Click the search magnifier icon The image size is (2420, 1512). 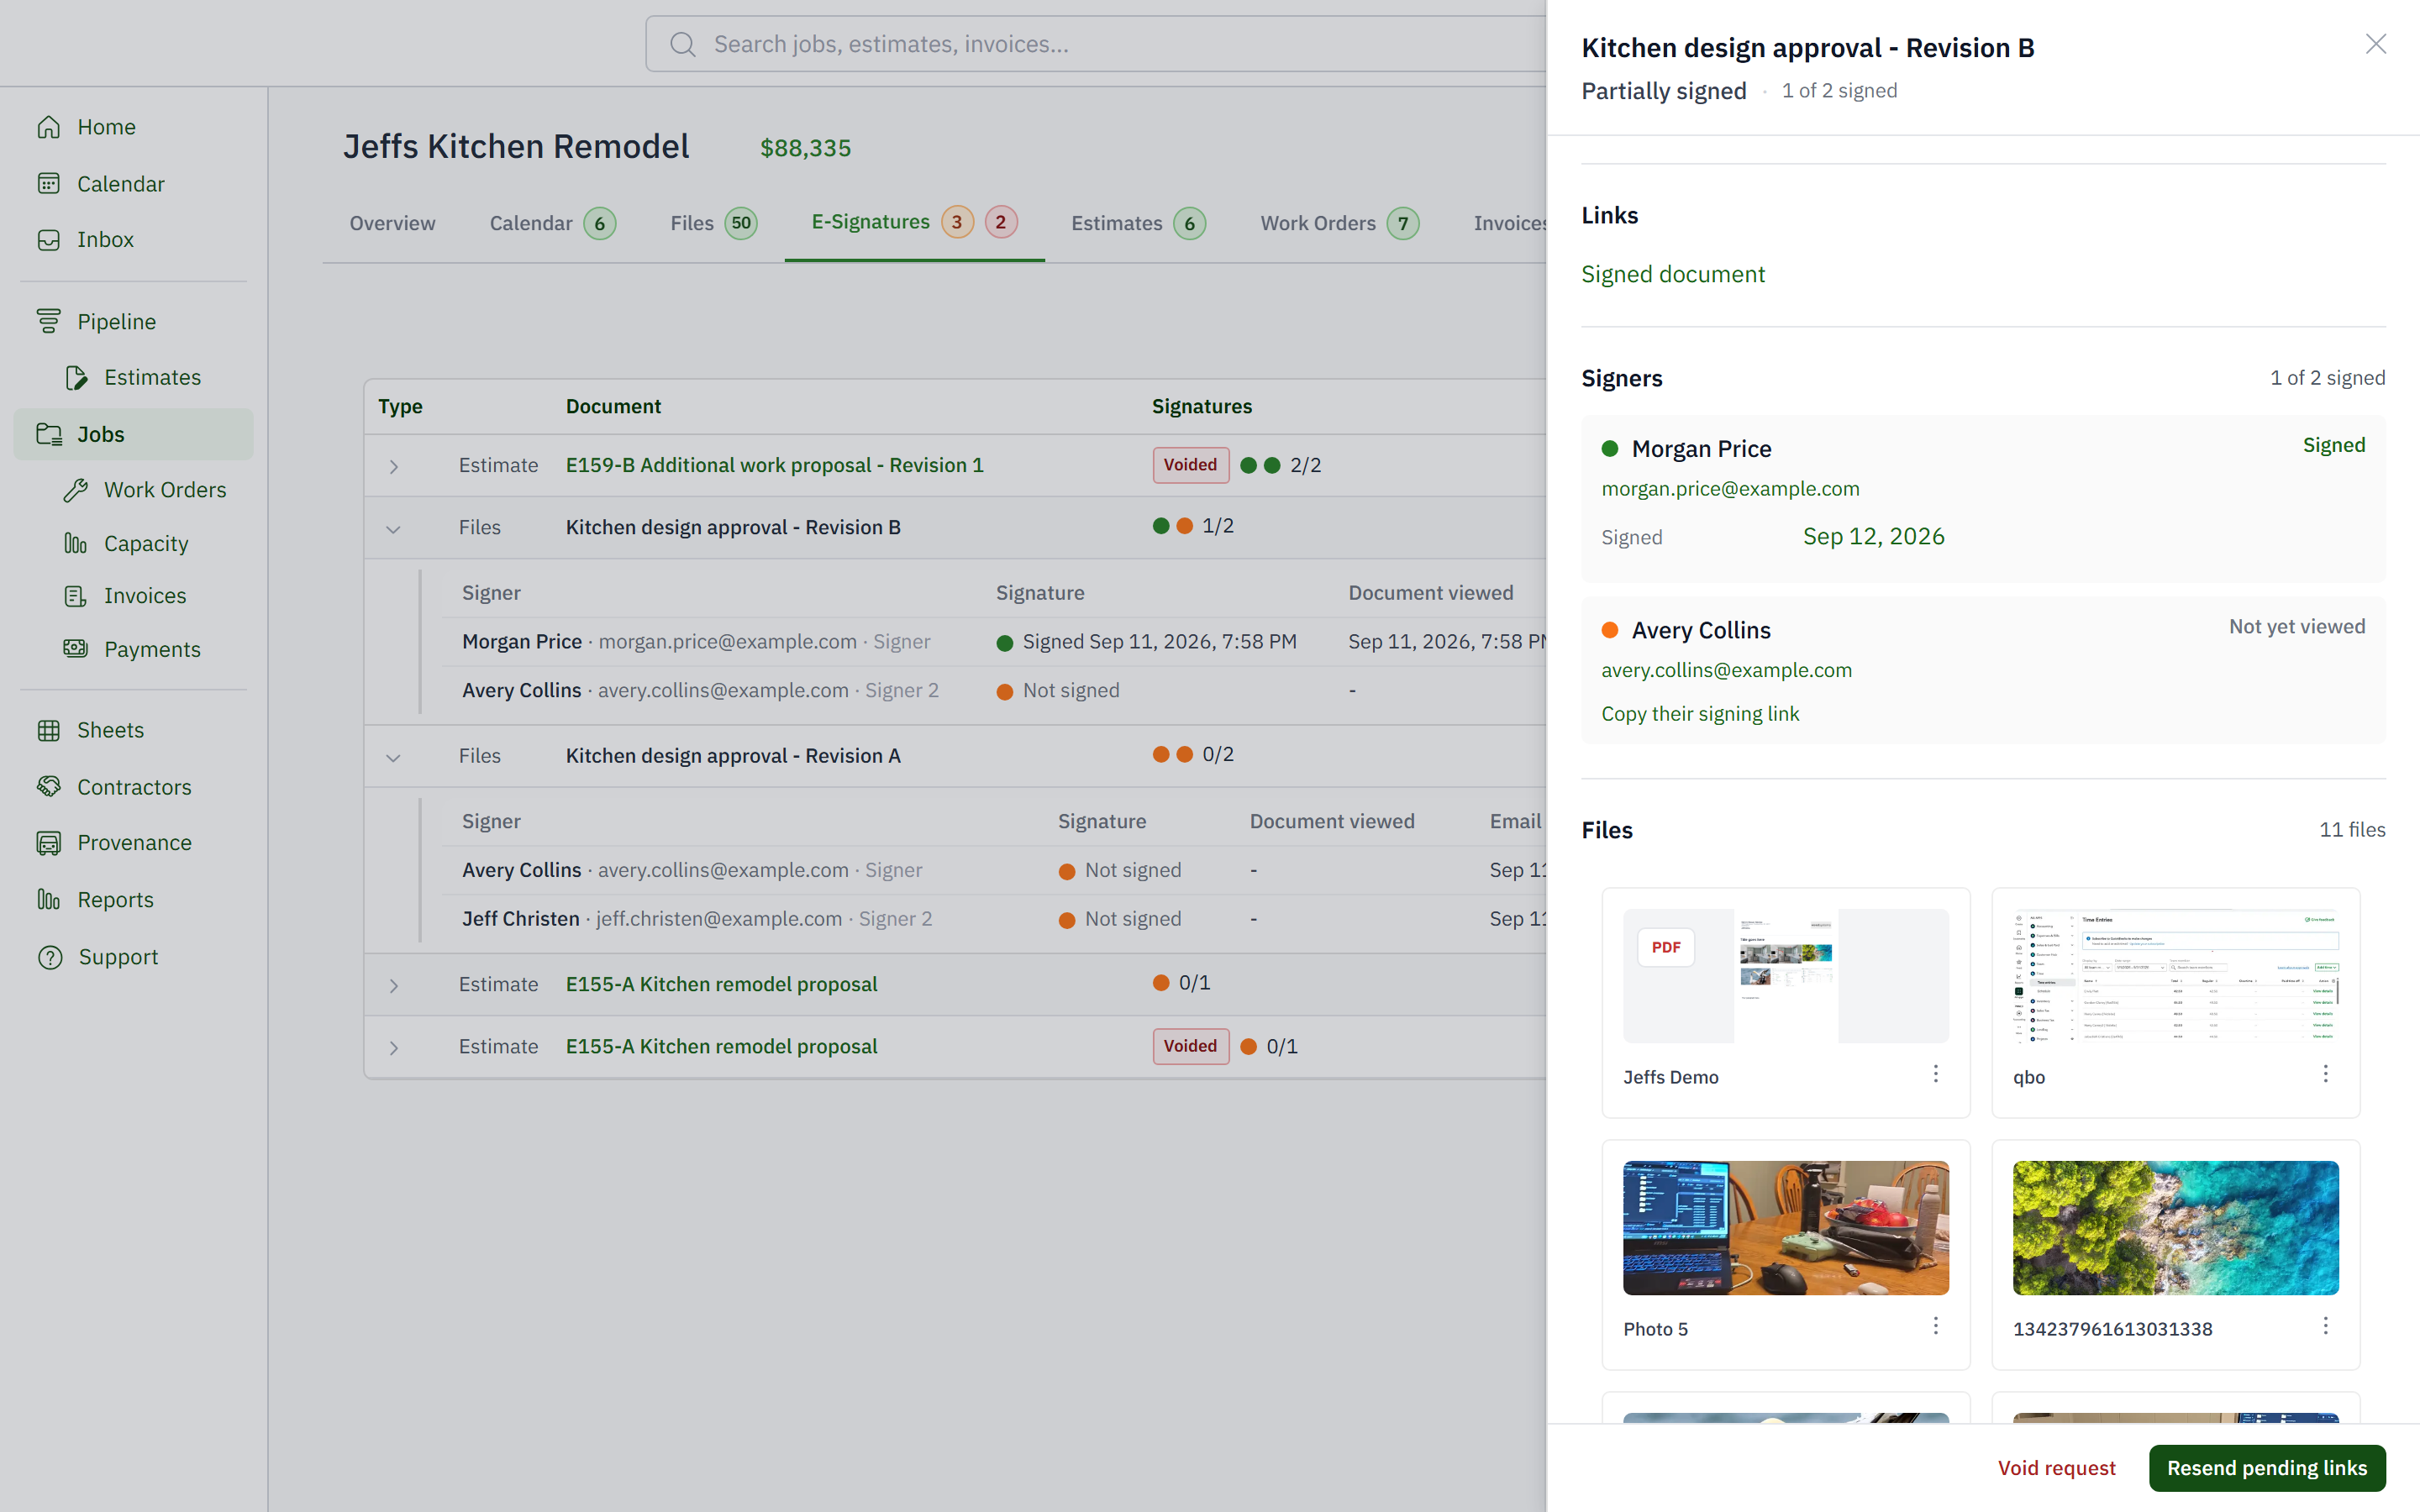pos(683,44)
